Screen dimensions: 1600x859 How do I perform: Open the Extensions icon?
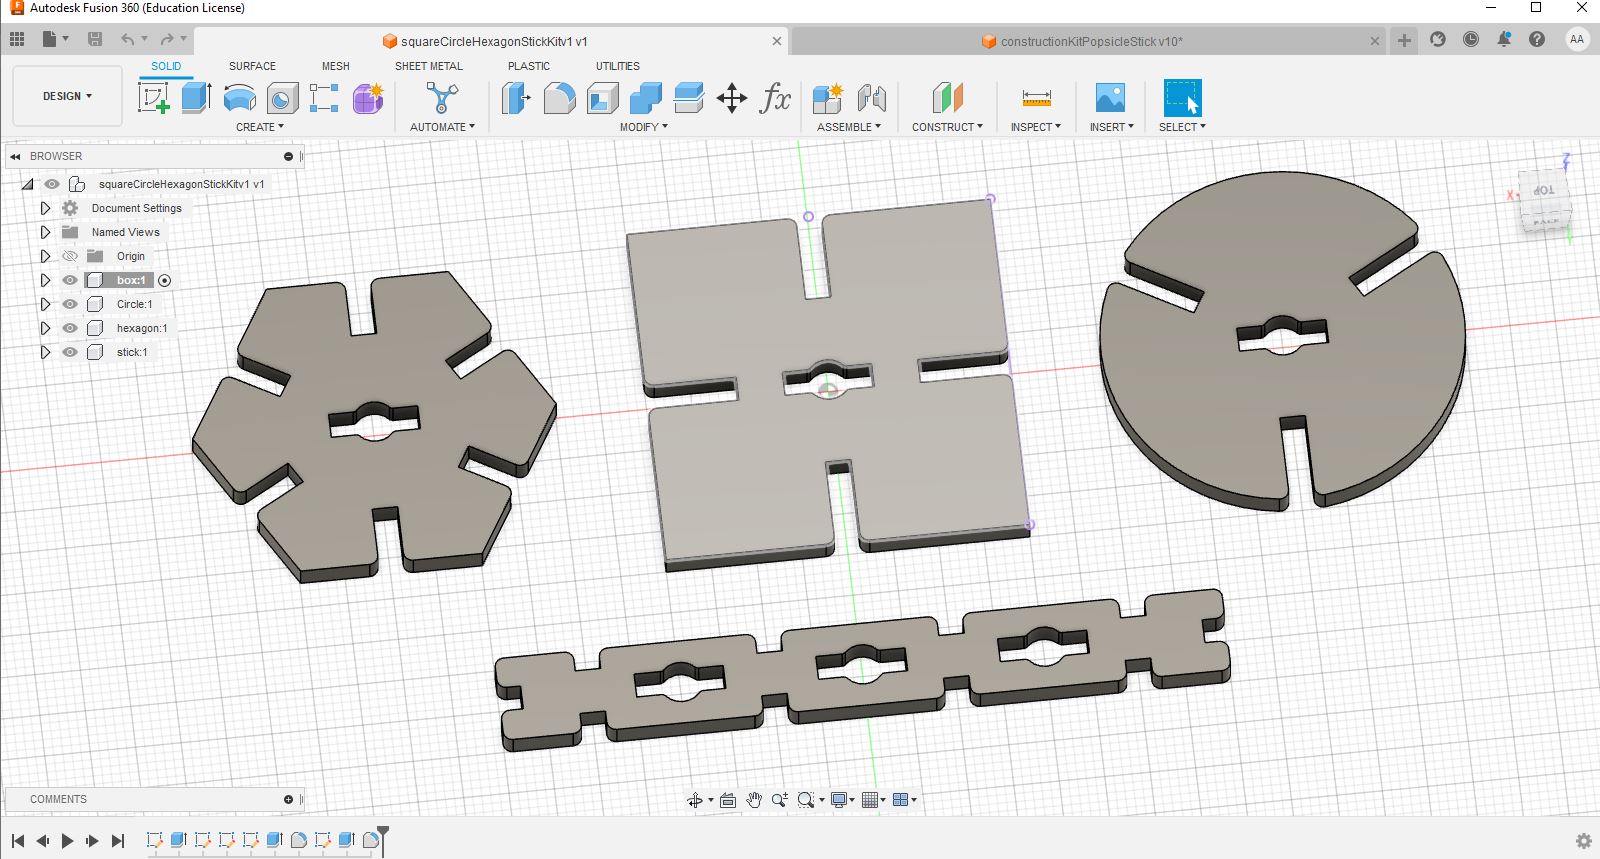point(1438,39)
